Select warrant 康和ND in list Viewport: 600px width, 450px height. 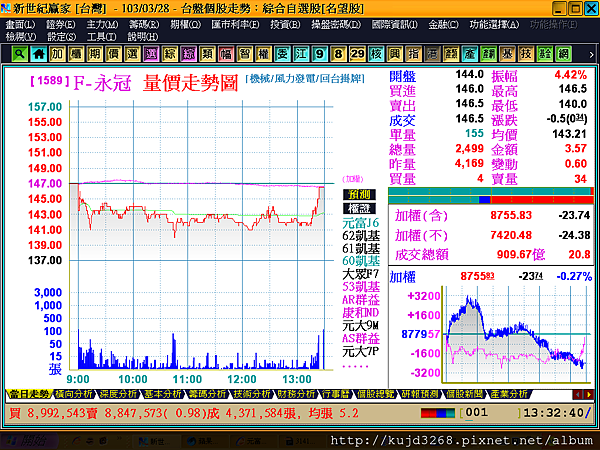tap(360, 313)
